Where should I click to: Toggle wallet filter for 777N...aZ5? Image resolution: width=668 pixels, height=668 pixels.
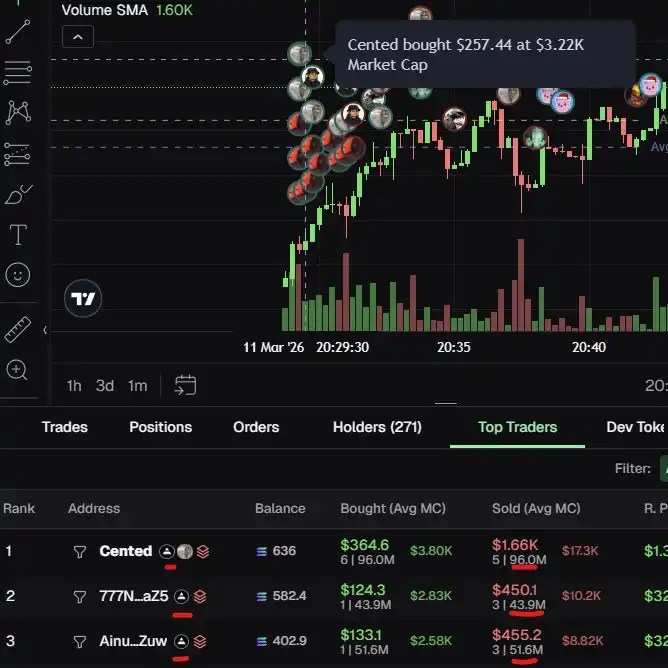point(80,596)
